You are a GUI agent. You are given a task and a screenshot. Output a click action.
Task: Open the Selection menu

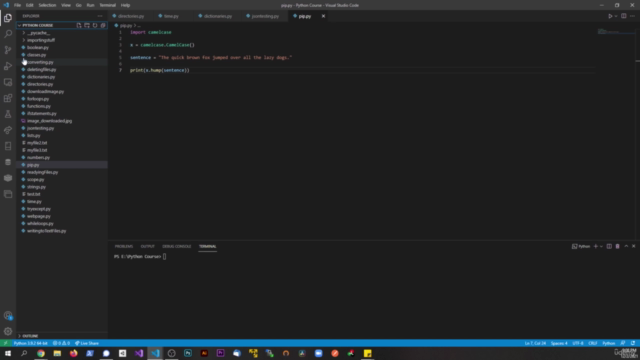click(47, 5)
